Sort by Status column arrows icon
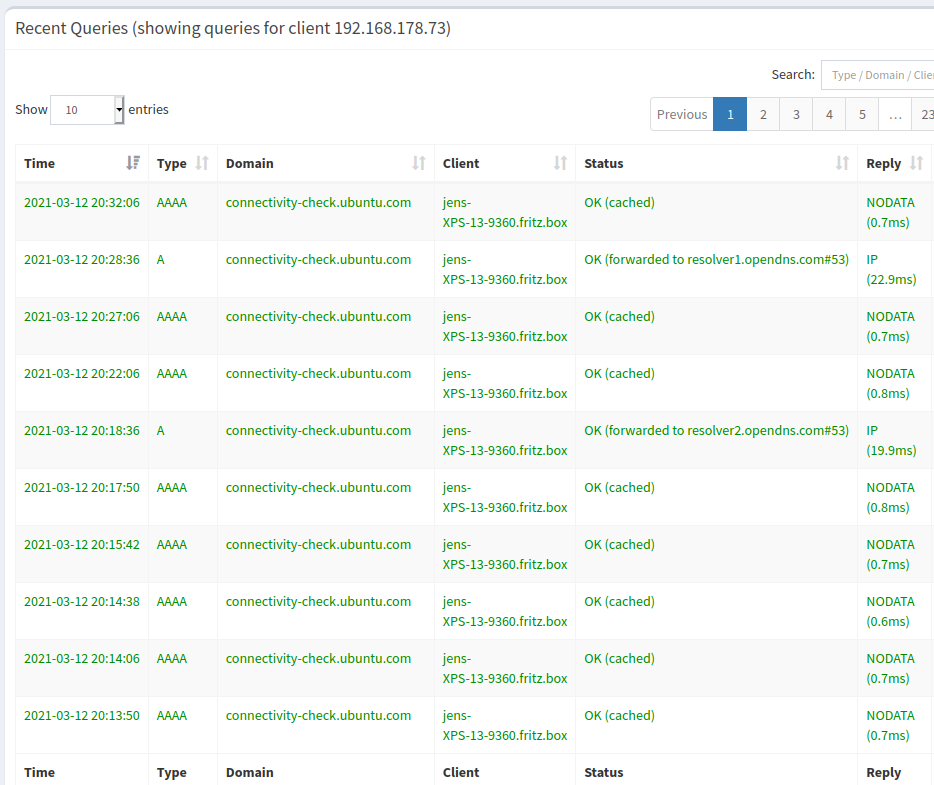The image size is (934, 785). click(842, 163)
